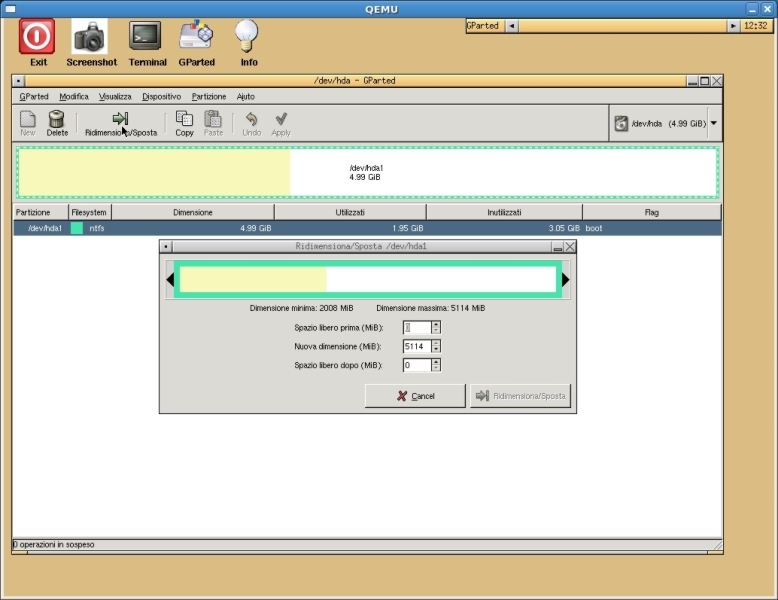This screenshot has width=778, height=600.
Task: Open the Visualizza menu
Action: [x=115, y=96]
